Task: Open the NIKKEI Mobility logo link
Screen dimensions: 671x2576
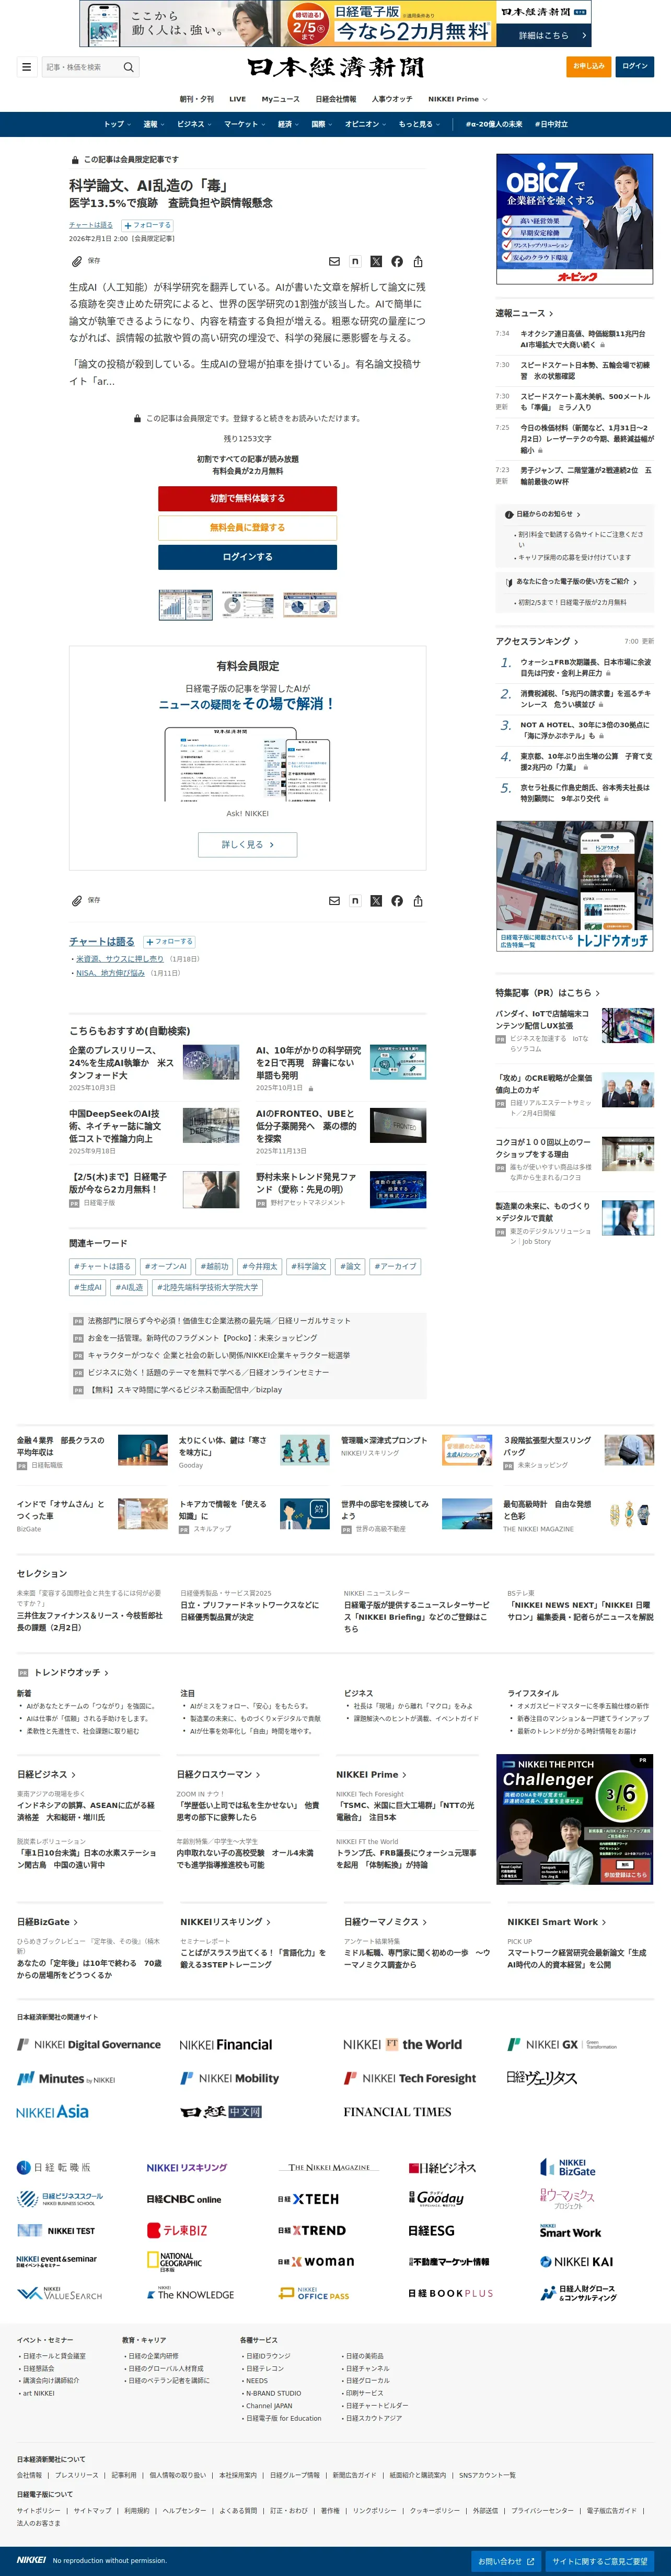Action: (229, 2078)
